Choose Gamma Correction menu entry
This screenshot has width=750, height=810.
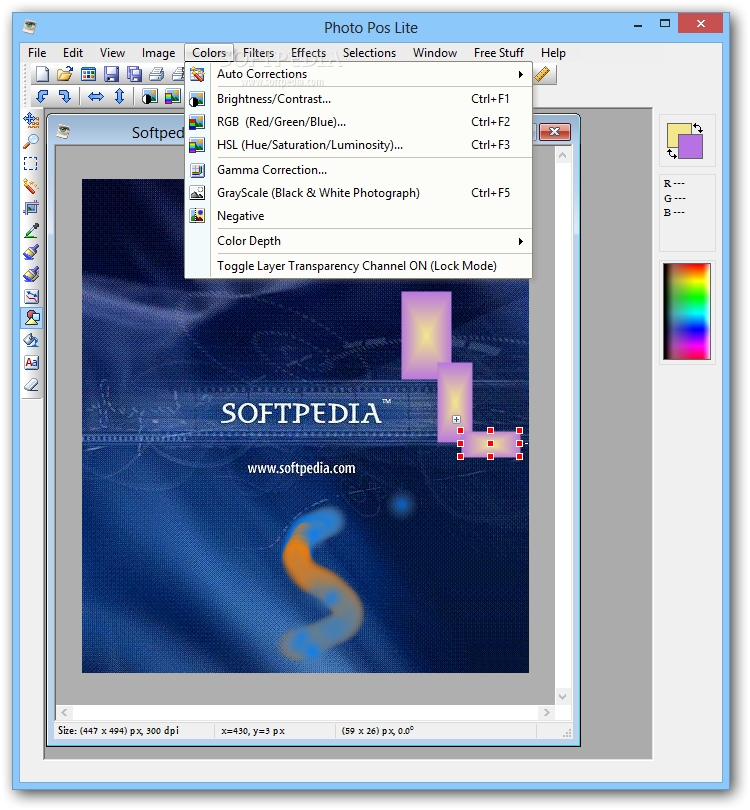(x=358, y=170)
